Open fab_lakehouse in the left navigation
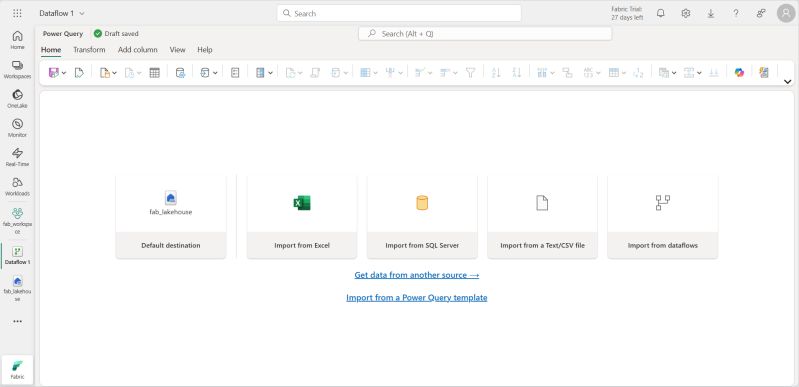The height and width of the screenshot is (387, 799). tap(17, 289)
